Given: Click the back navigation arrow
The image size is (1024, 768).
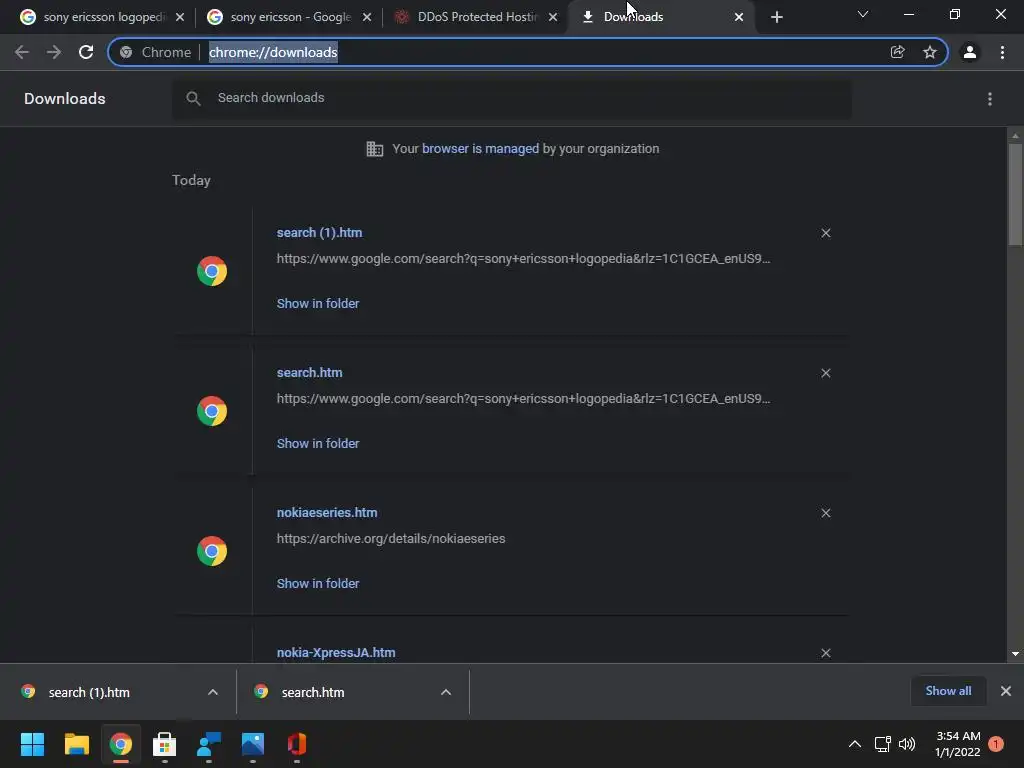Looking at the screenshot, I should click(x=22, y=52).
